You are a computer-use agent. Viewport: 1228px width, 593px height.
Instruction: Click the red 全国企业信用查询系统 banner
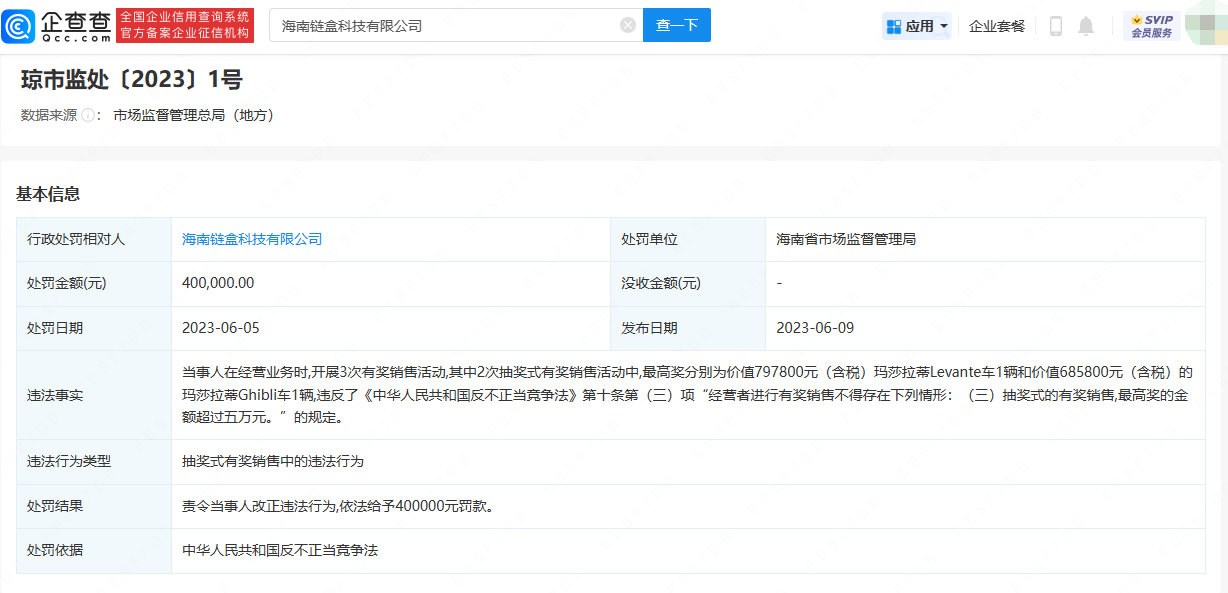[x=185, y=26]
